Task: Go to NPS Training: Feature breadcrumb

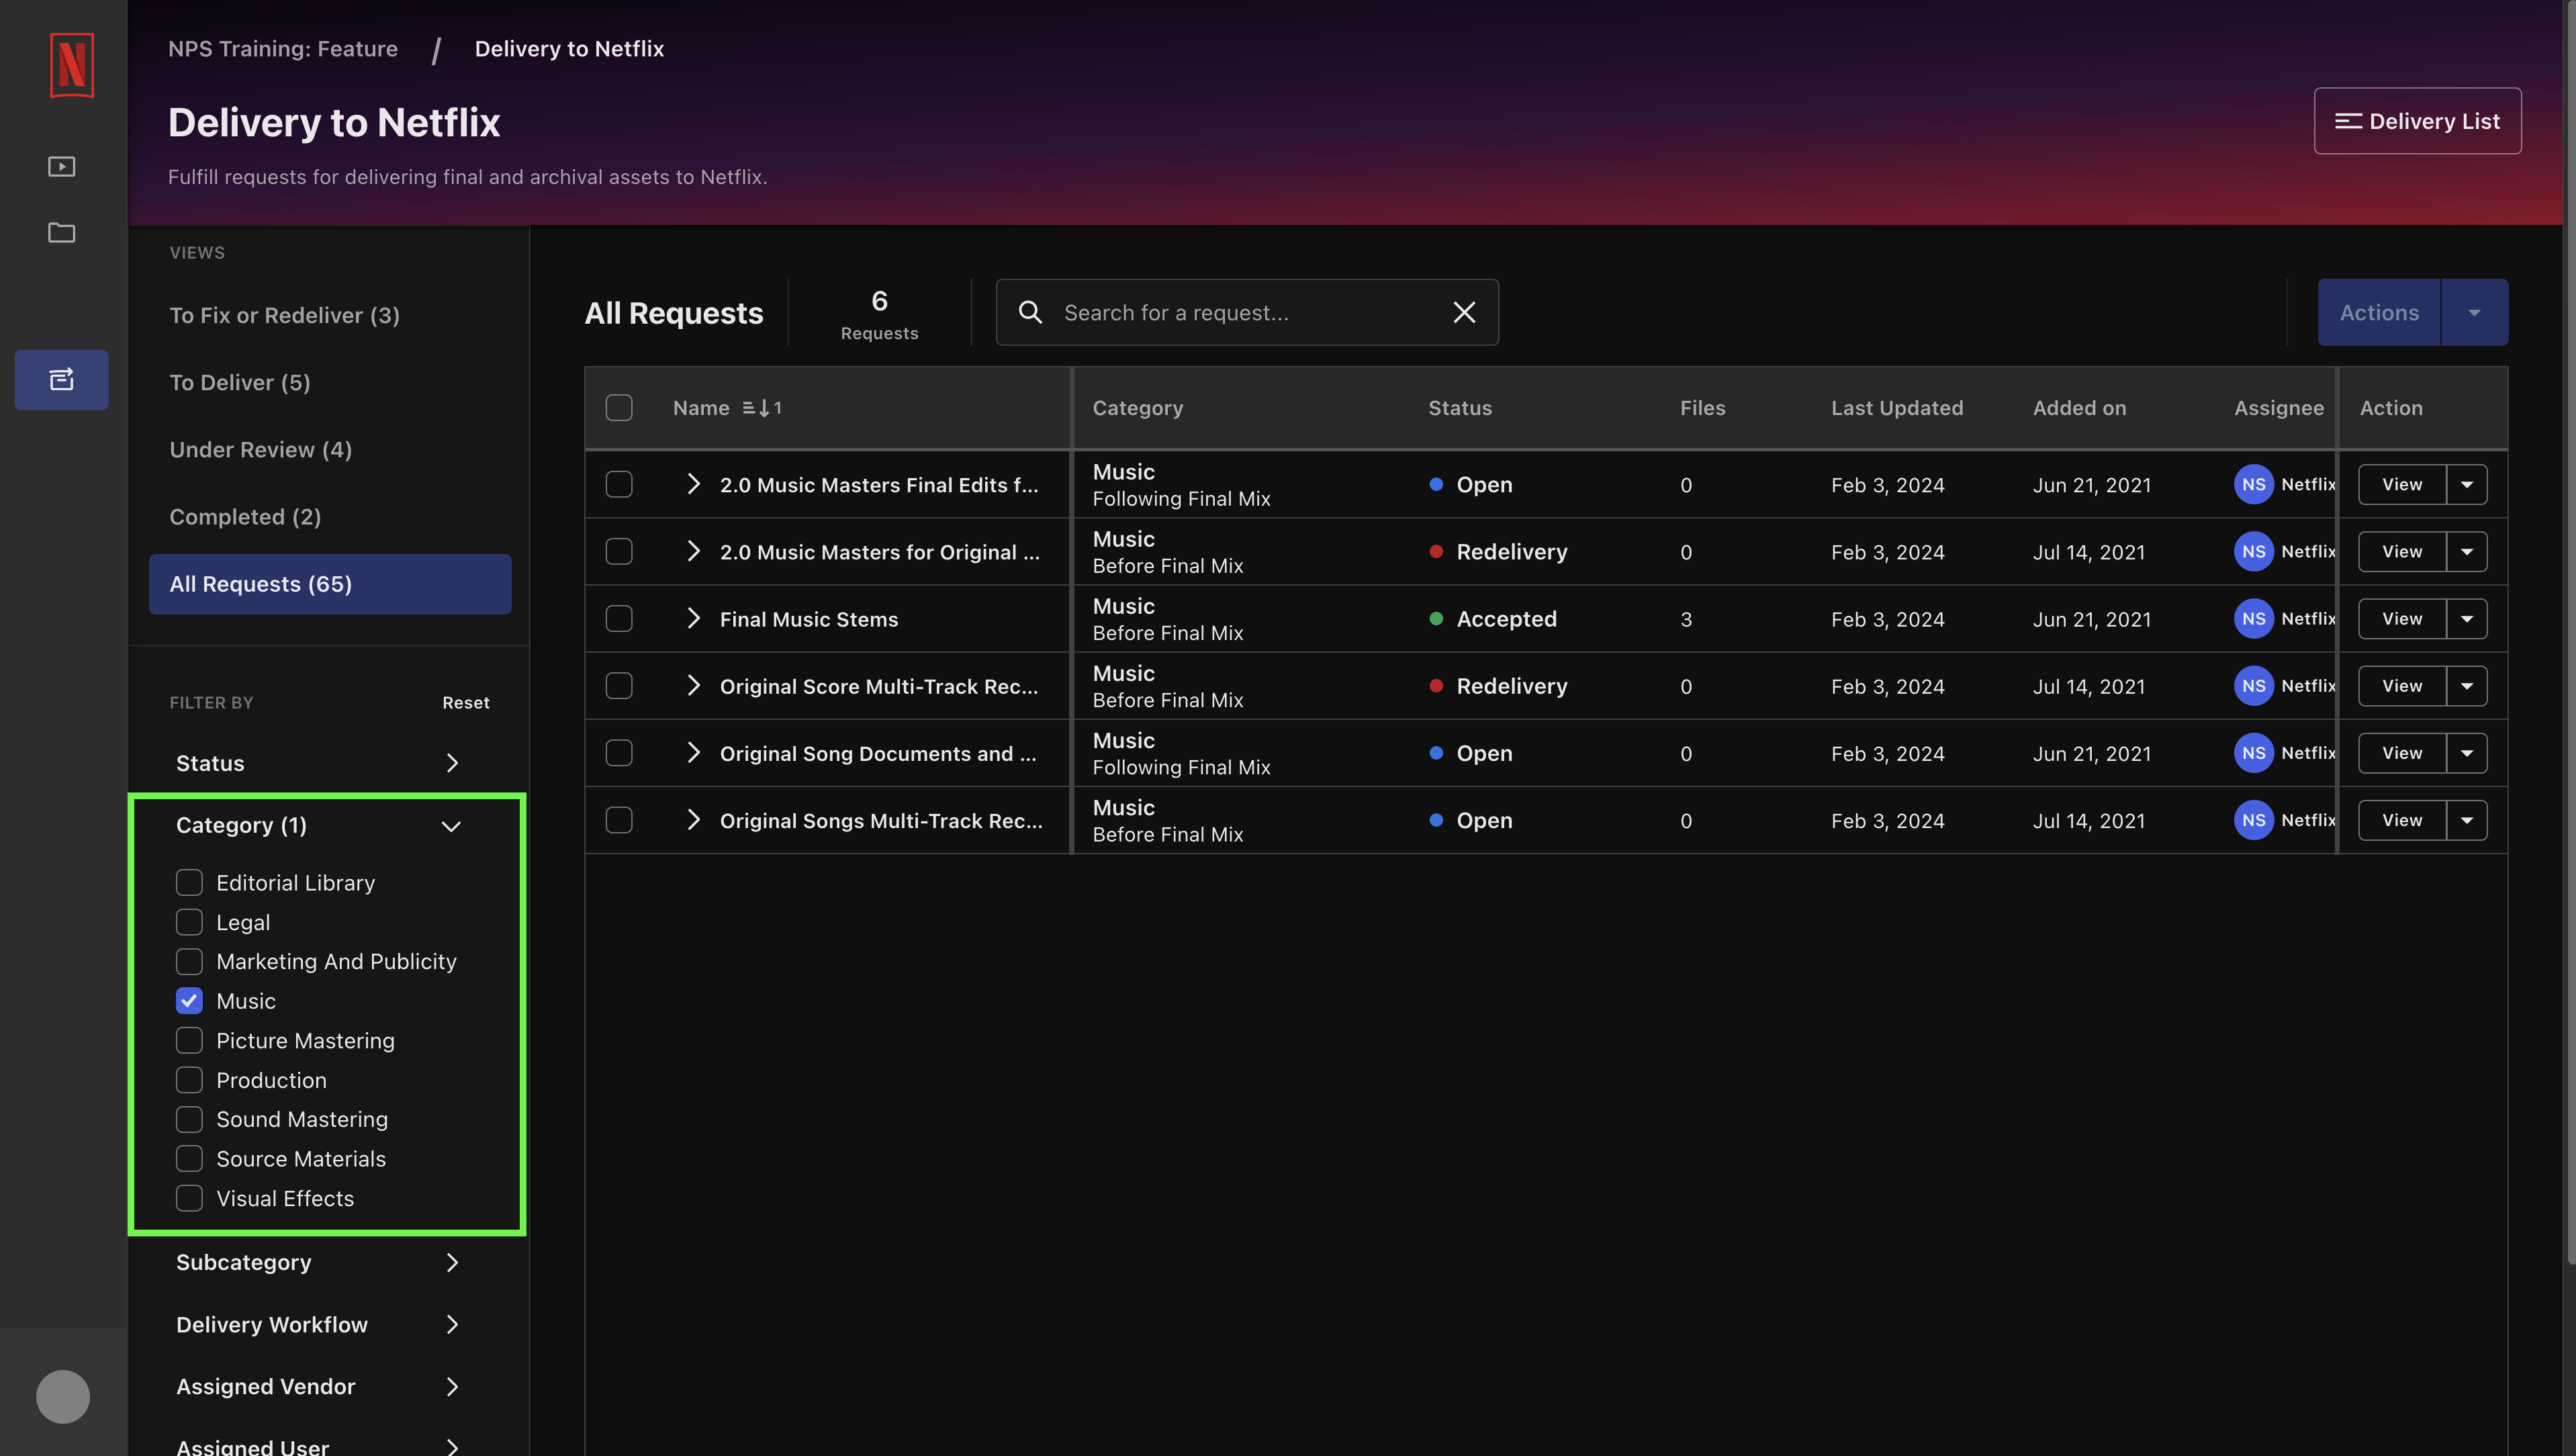Action: coord(283,49)
